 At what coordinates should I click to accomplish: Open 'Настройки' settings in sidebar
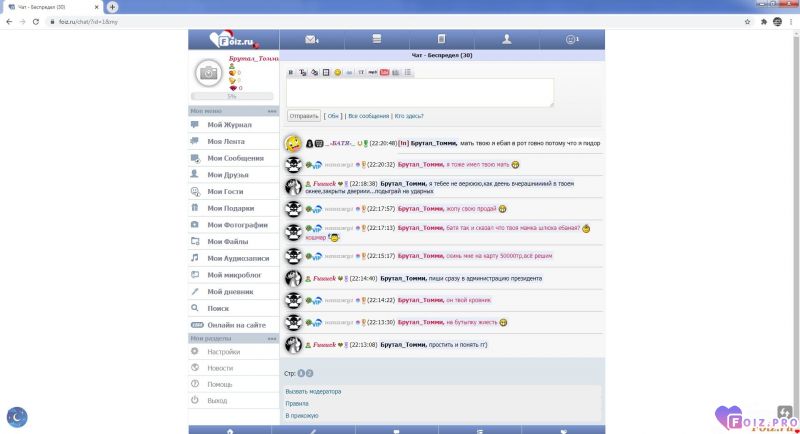pyautogui.click(x=223, y=352)
